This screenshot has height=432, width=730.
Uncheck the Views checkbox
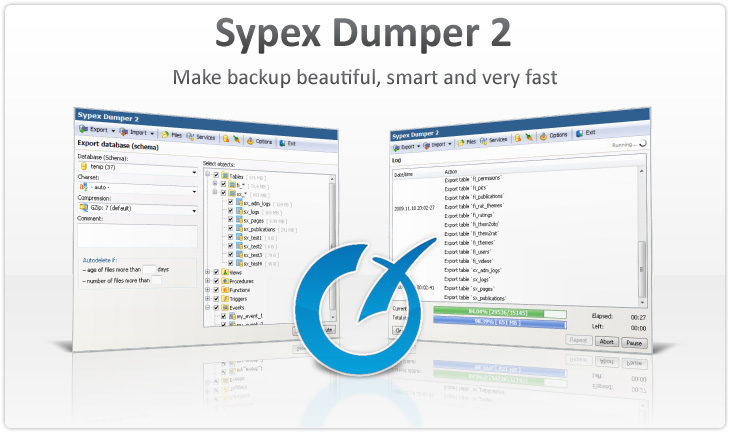pyautogui.click(x=216, y=272)
